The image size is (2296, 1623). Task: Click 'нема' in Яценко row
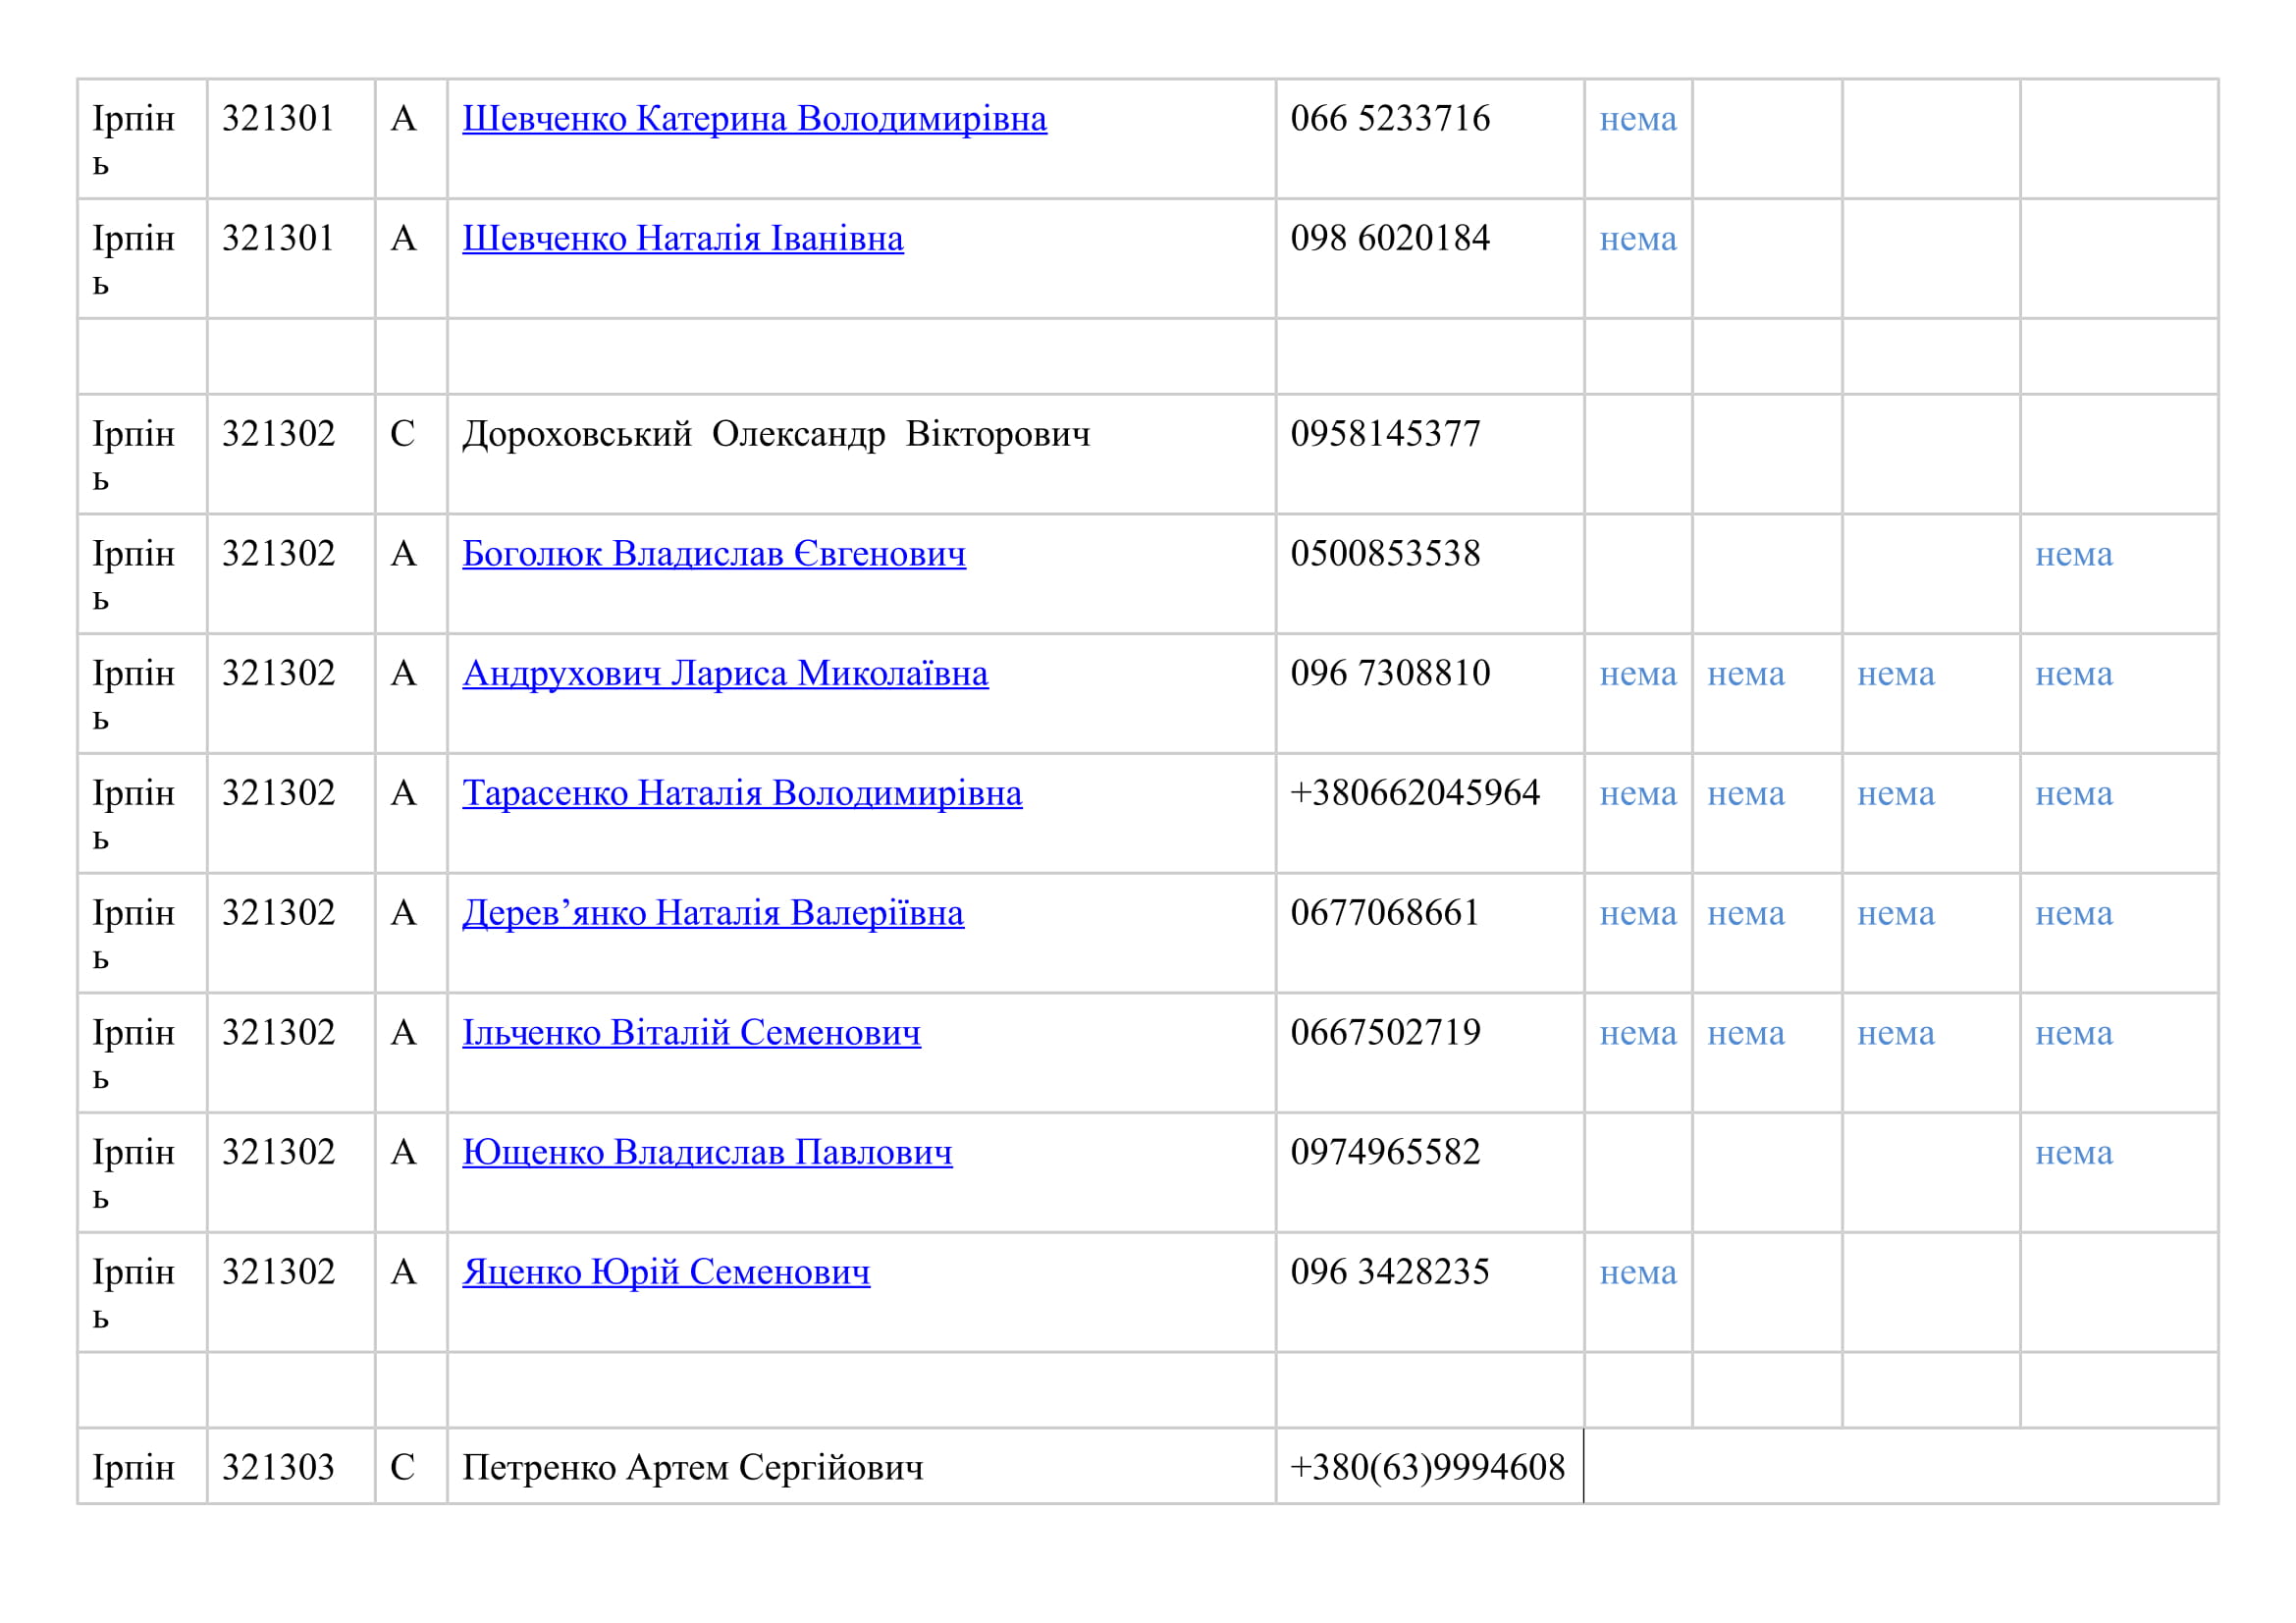tap(1637, 1273)
